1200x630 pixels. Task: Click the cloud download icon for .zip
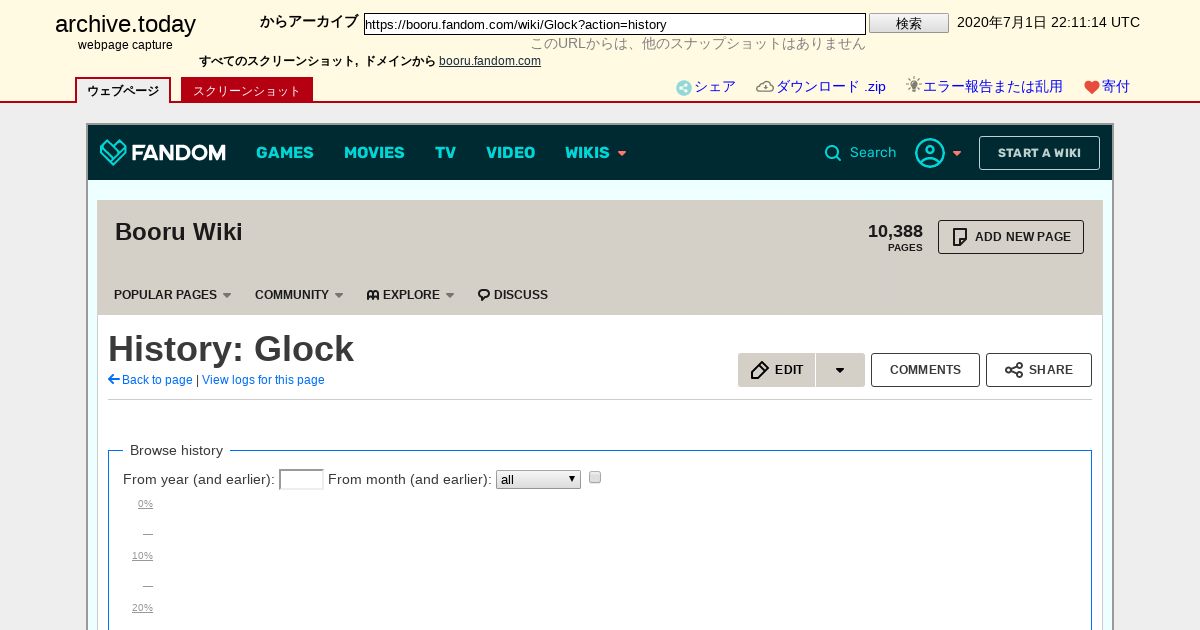[x=765, y=87]
